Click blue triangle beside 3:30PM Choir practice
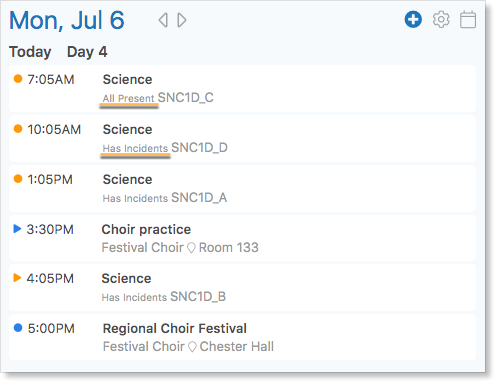Viewport: 496px width, 383px height. pyautogui.click(x=17, y=229)
